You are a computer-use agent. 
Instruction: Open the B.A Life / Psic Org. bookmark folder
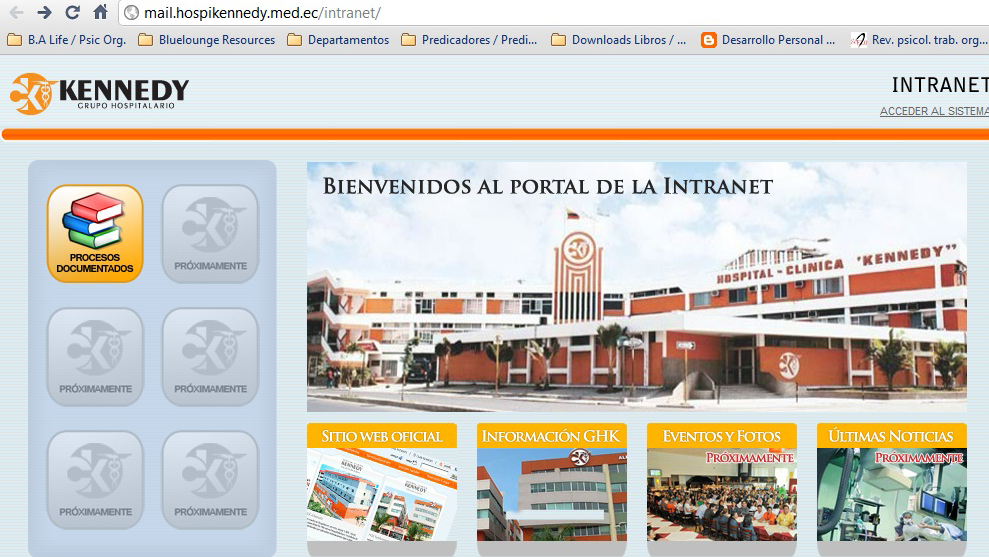coord(66,40)
